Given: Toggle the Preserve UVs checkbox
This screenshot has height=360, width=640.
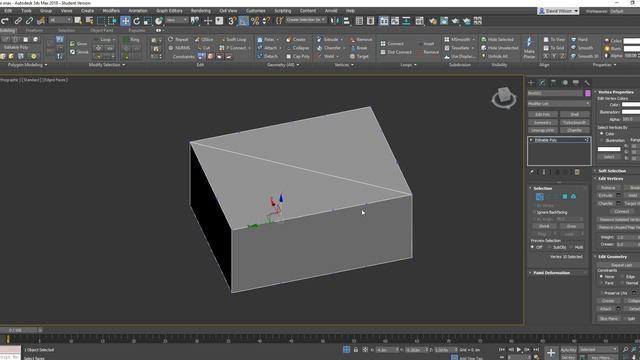Looking at the screenshot, I should pyautogui.click(x=601, y=293).
